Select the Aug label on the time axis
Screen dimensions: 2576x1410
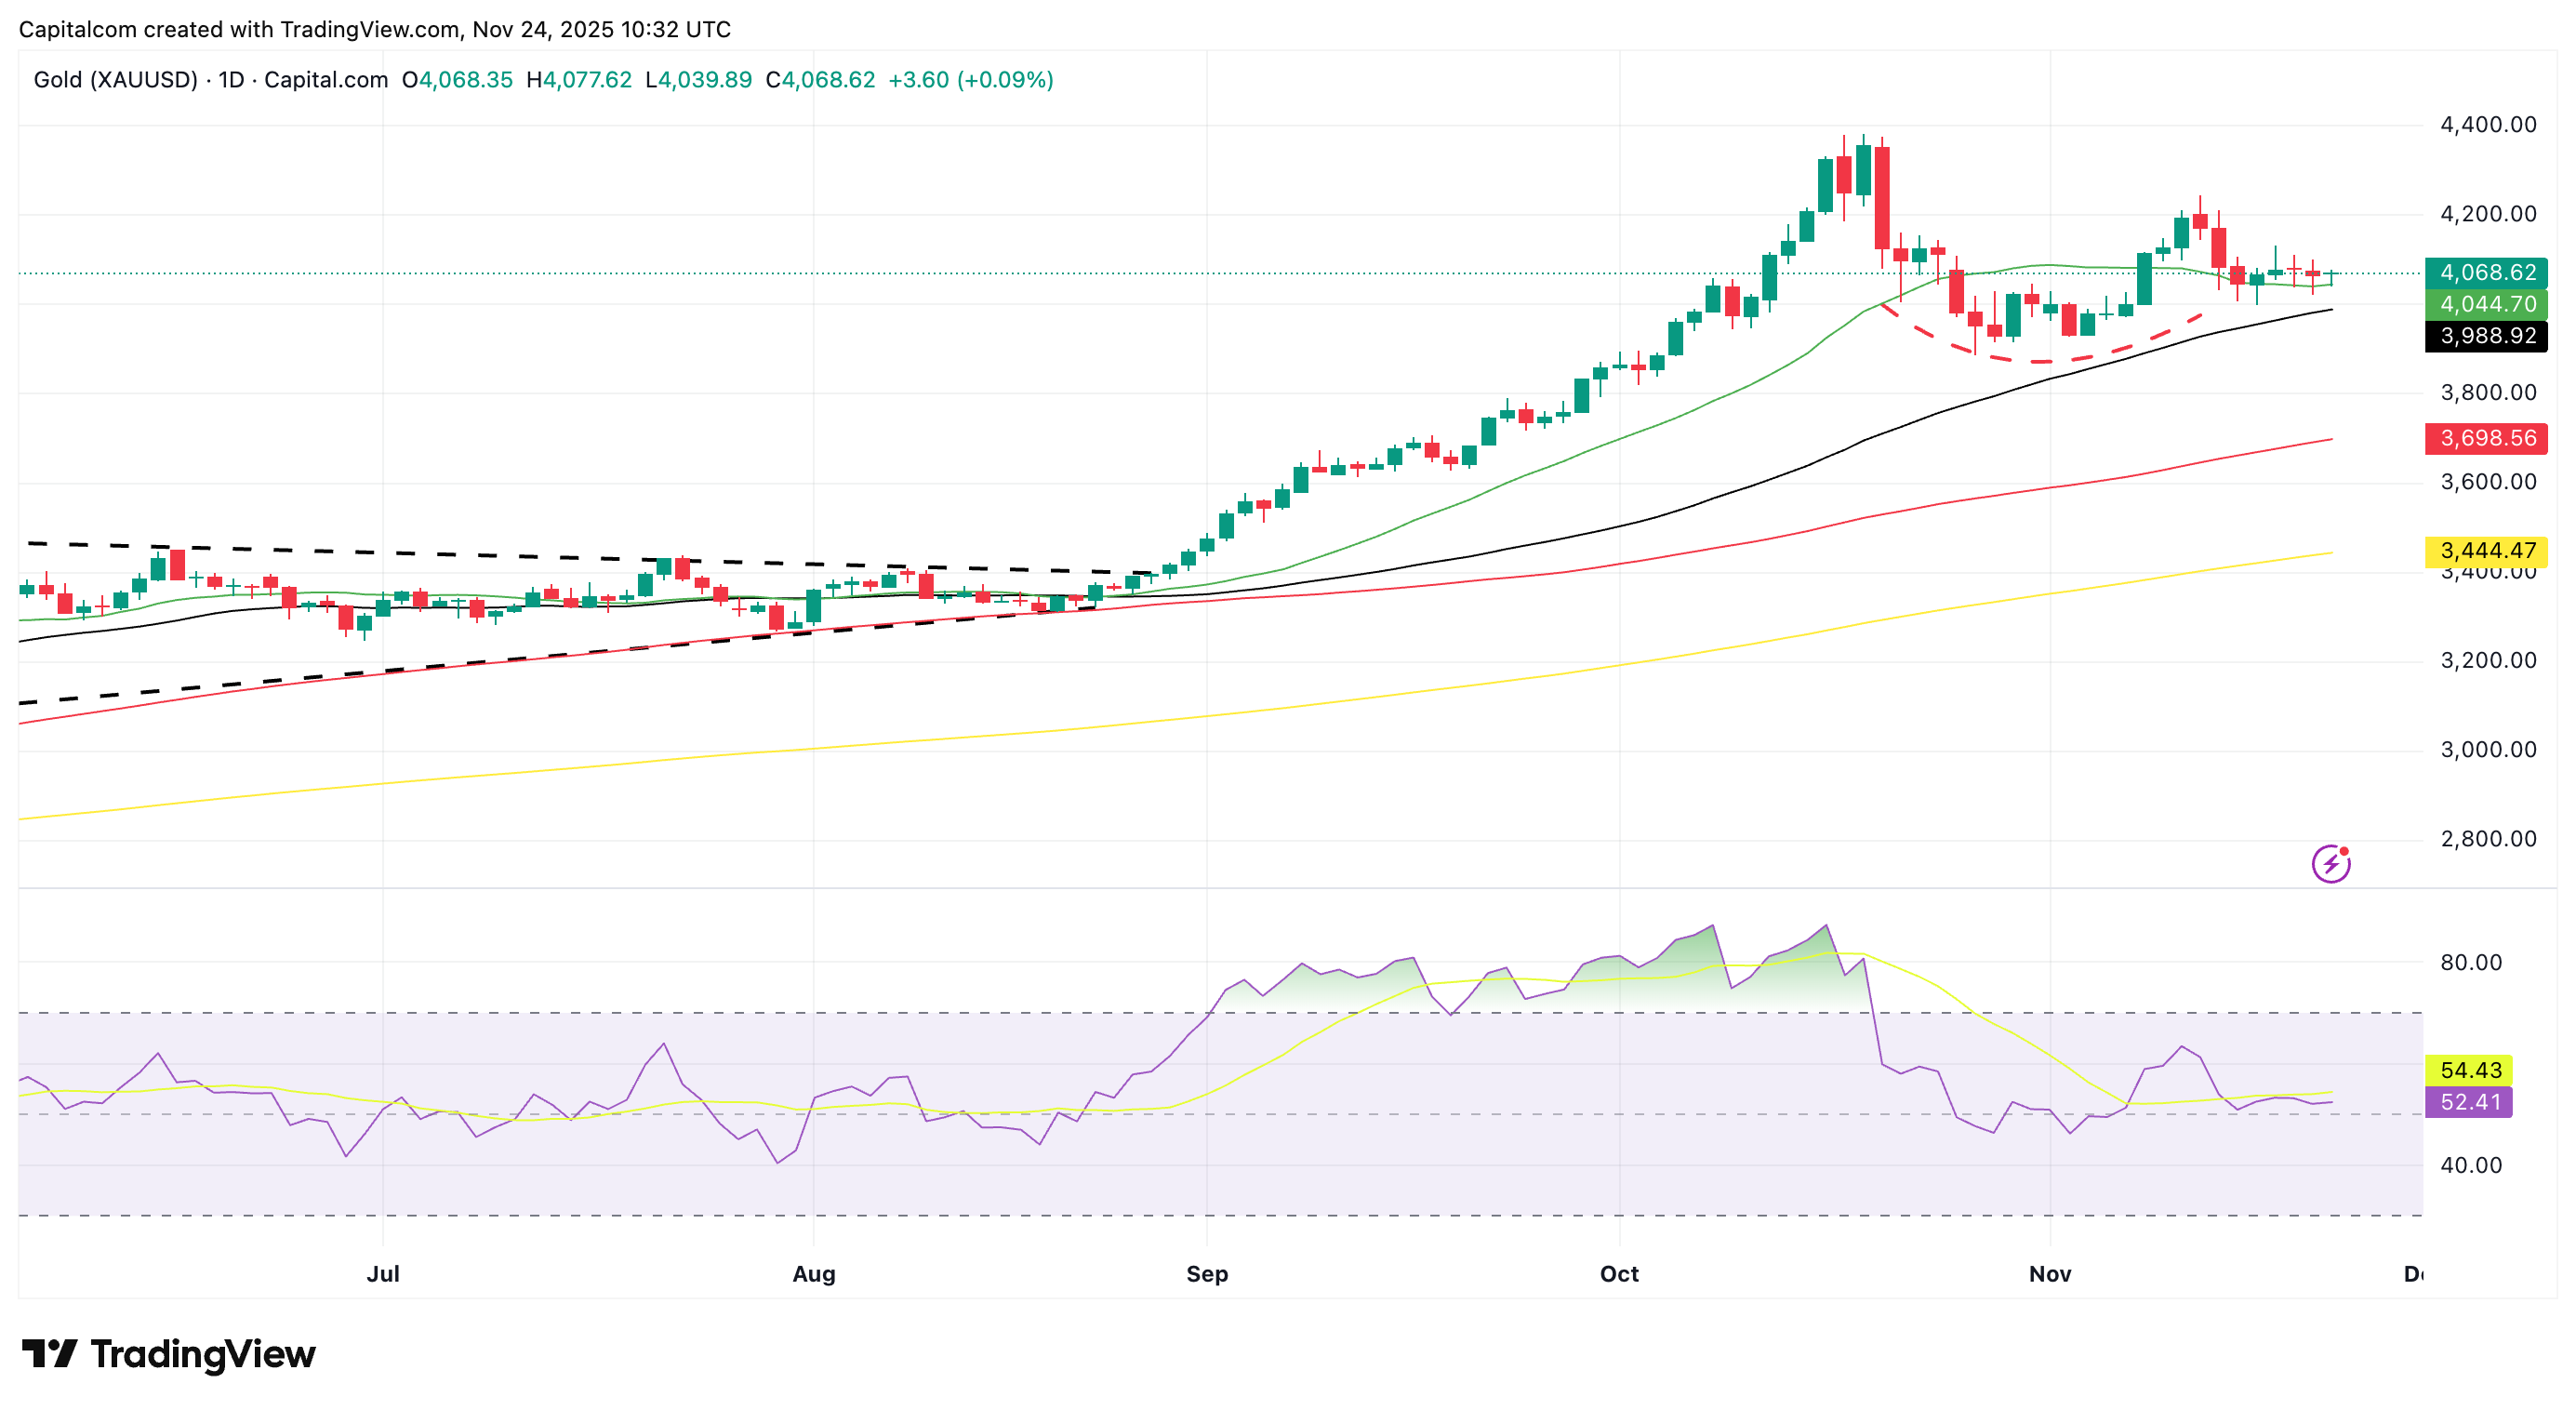814,1274
